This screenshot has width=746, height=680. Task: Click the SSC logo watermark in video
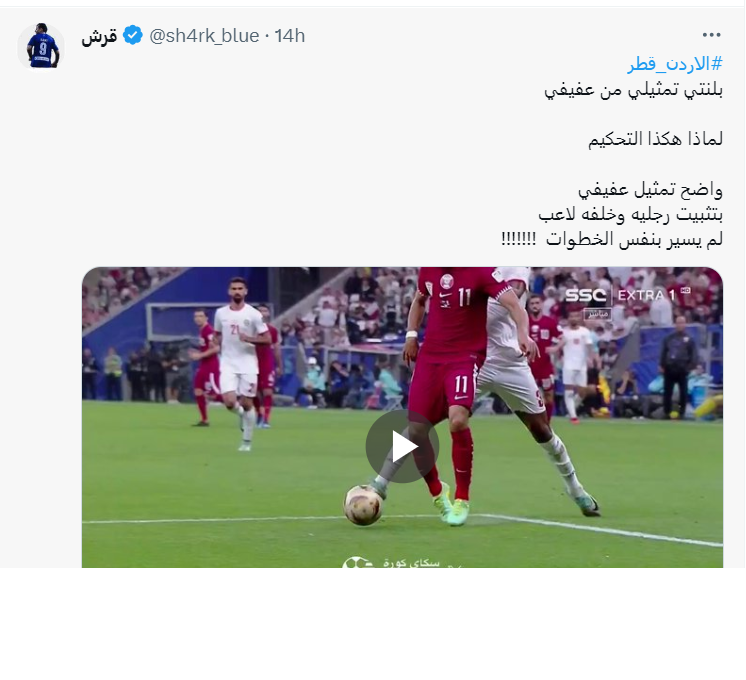[585, 296]
